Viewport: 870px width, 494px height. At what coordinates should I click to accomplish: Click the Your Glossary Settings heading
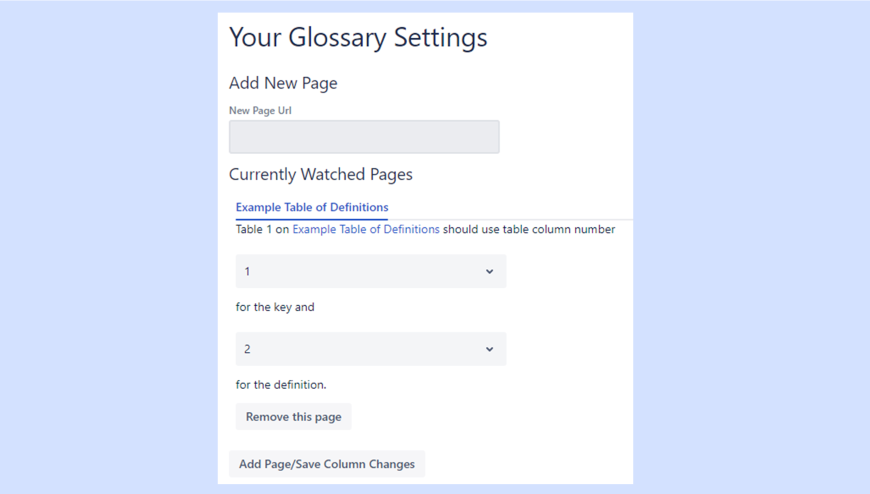point(358,38)
